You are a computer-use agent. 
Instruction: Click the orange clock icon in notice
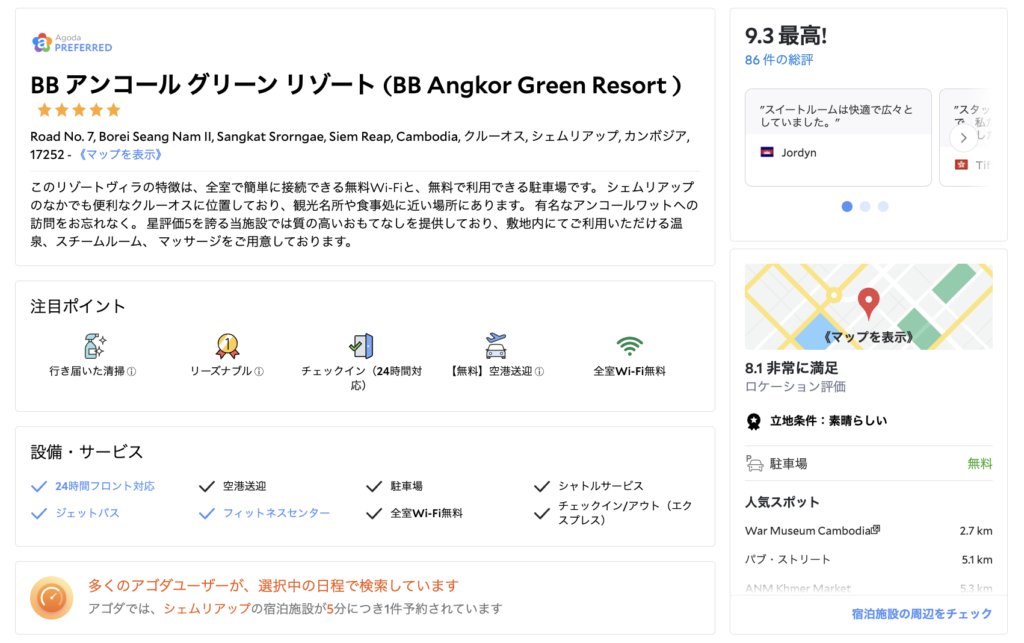coord(51,597)
